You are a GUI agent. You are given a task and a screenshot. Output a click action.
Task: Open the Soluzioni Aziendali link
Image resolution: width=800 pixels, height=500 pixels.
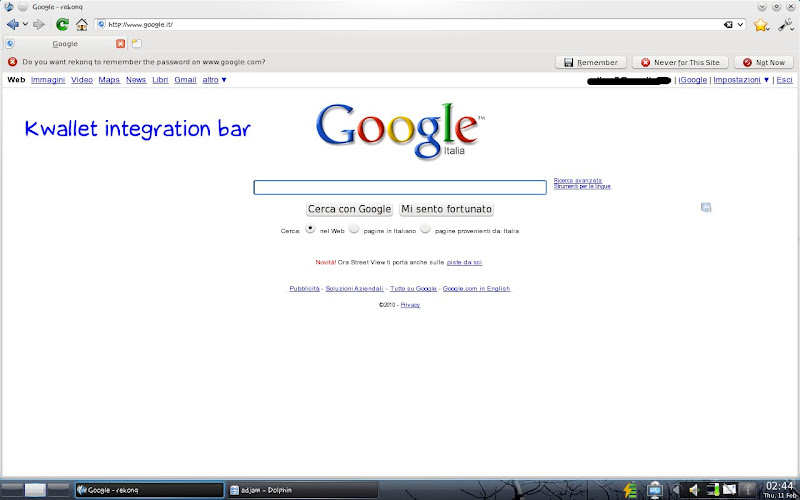[355, 289]
